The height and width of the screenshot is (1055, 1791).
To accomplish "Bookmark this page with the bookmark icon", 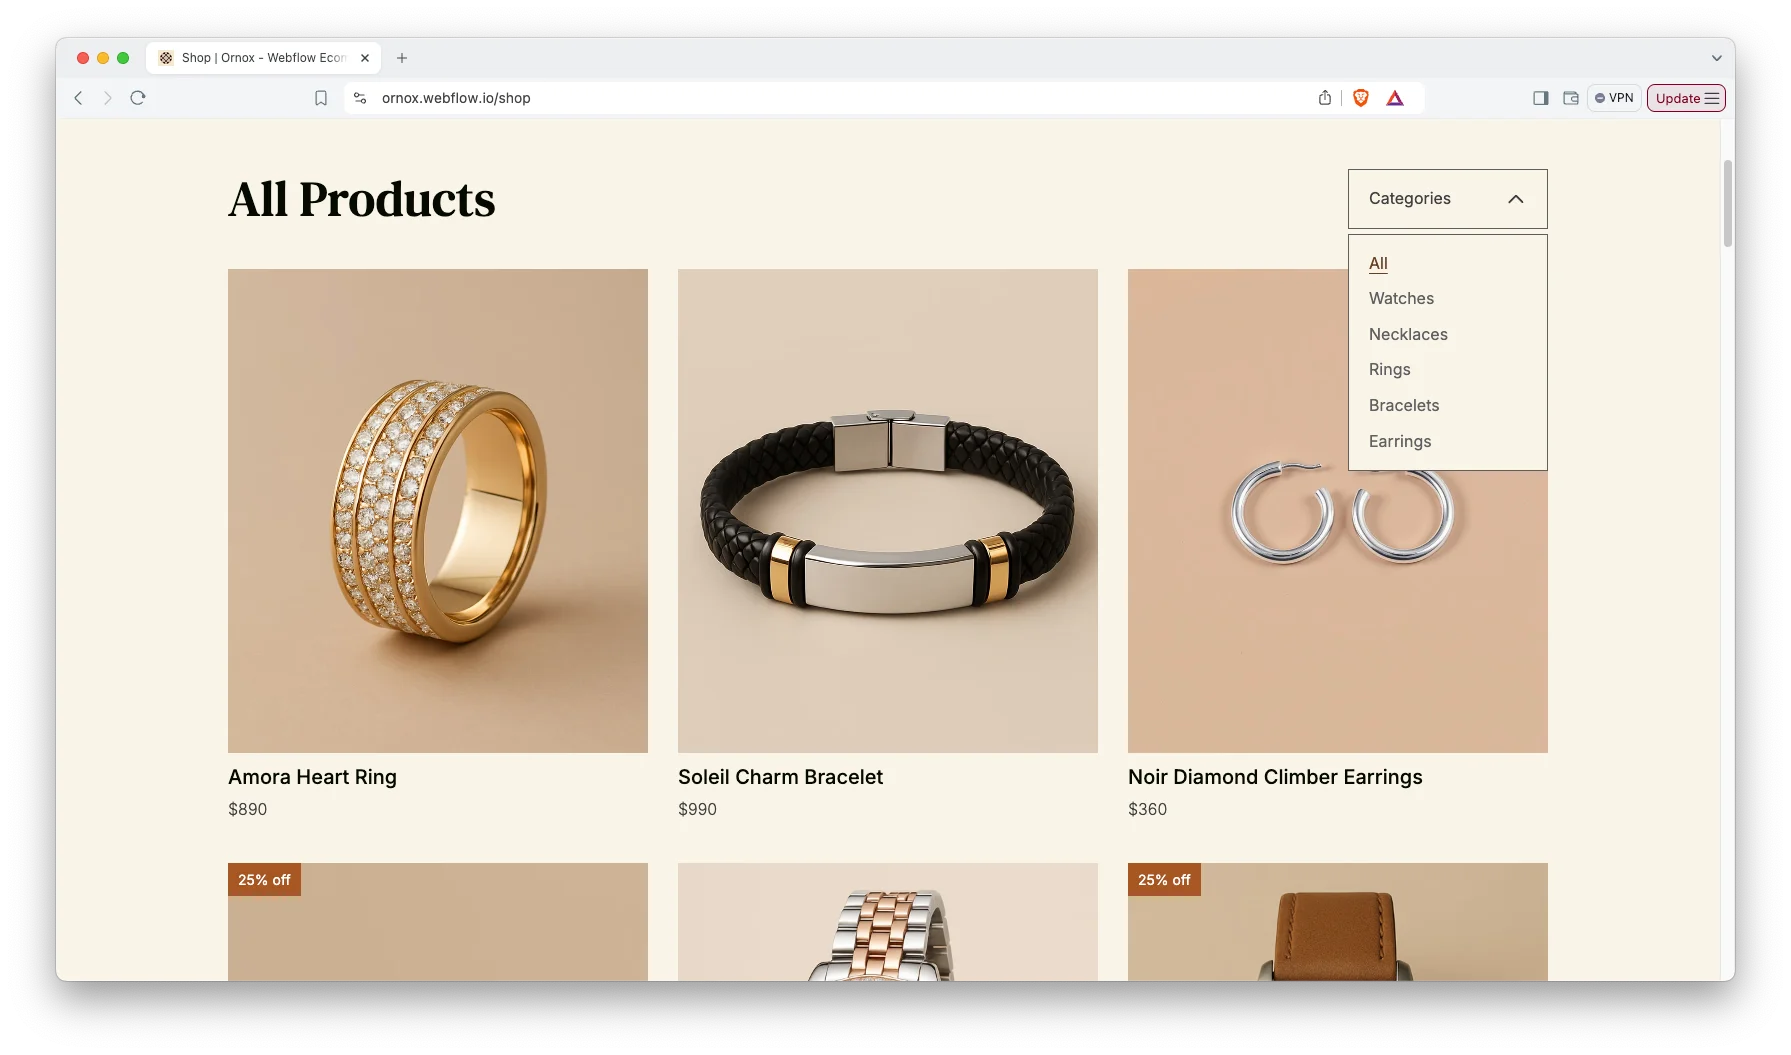I will click(x=321, y=98).
